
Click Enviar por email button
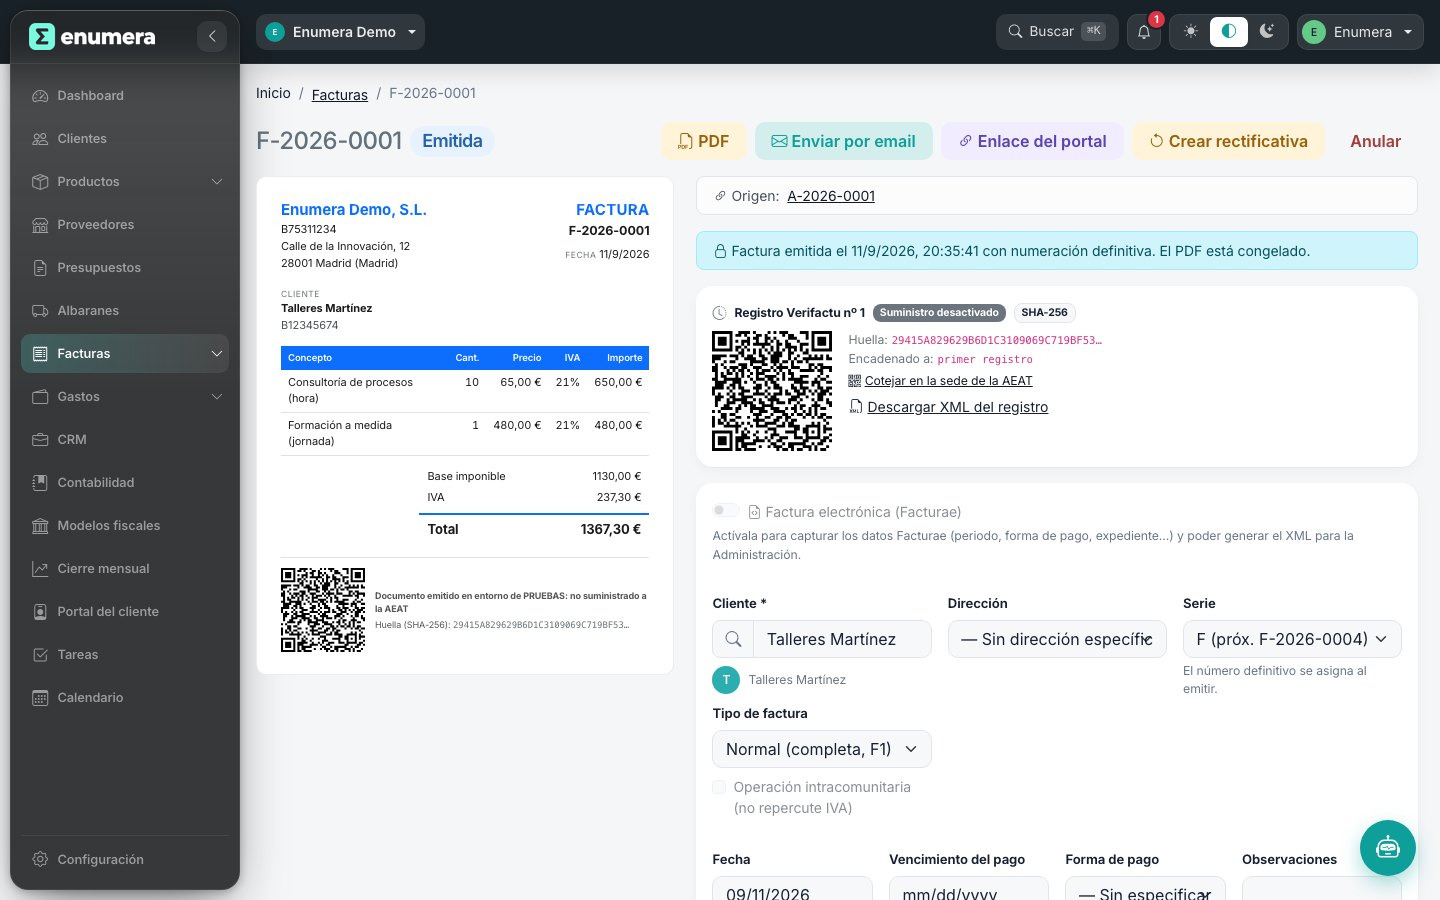click(x=844, y=141)
